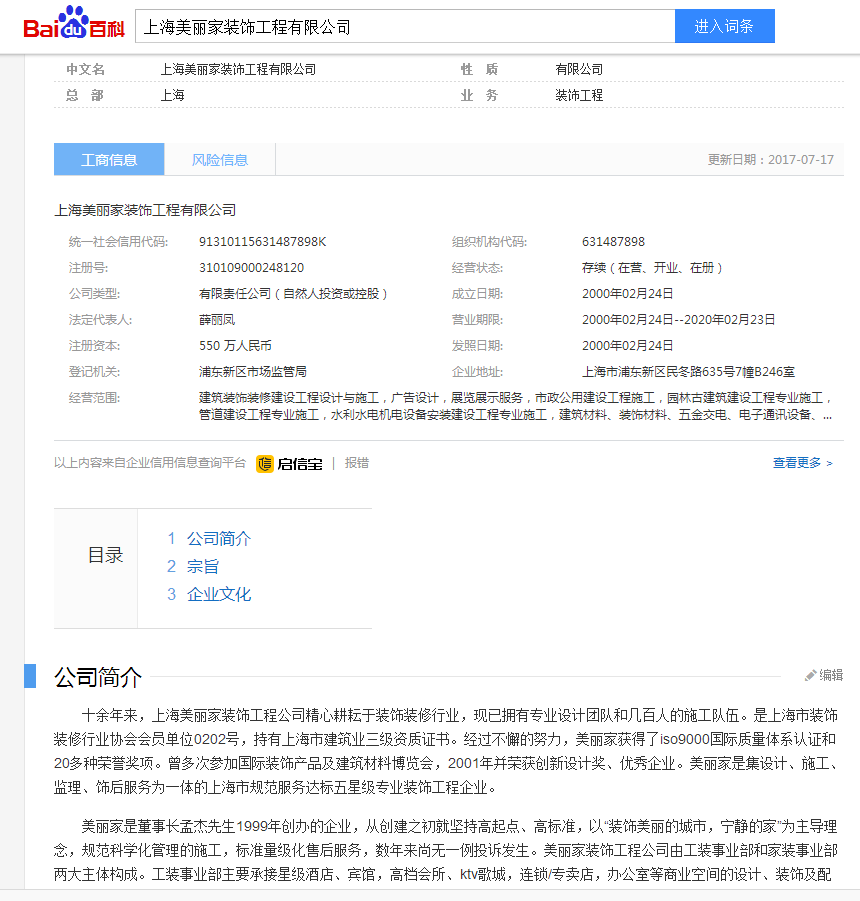
Task: Open the 风险信息 tab
Action: (220, 160)
